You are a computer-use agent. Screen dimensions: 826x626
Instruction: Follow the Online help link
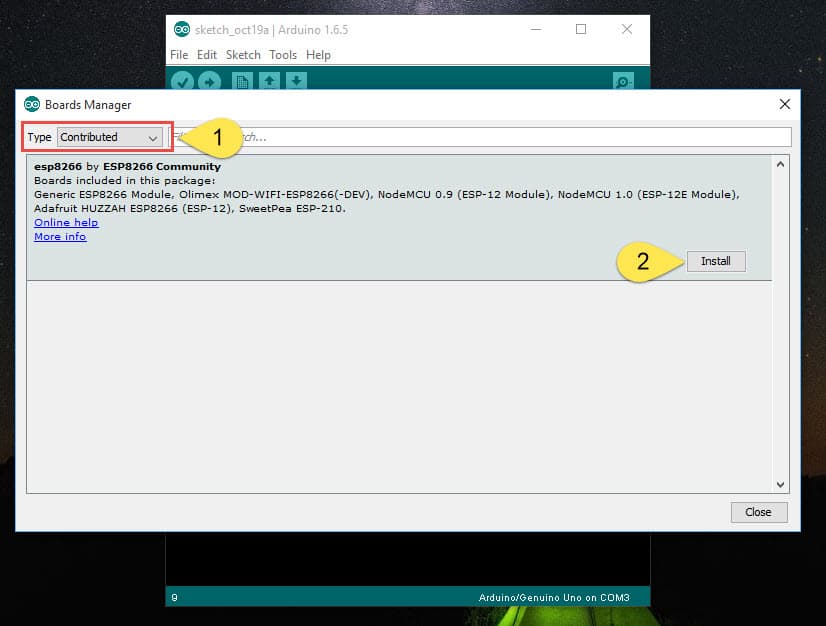pyautogui.click(x=66, y=222)
